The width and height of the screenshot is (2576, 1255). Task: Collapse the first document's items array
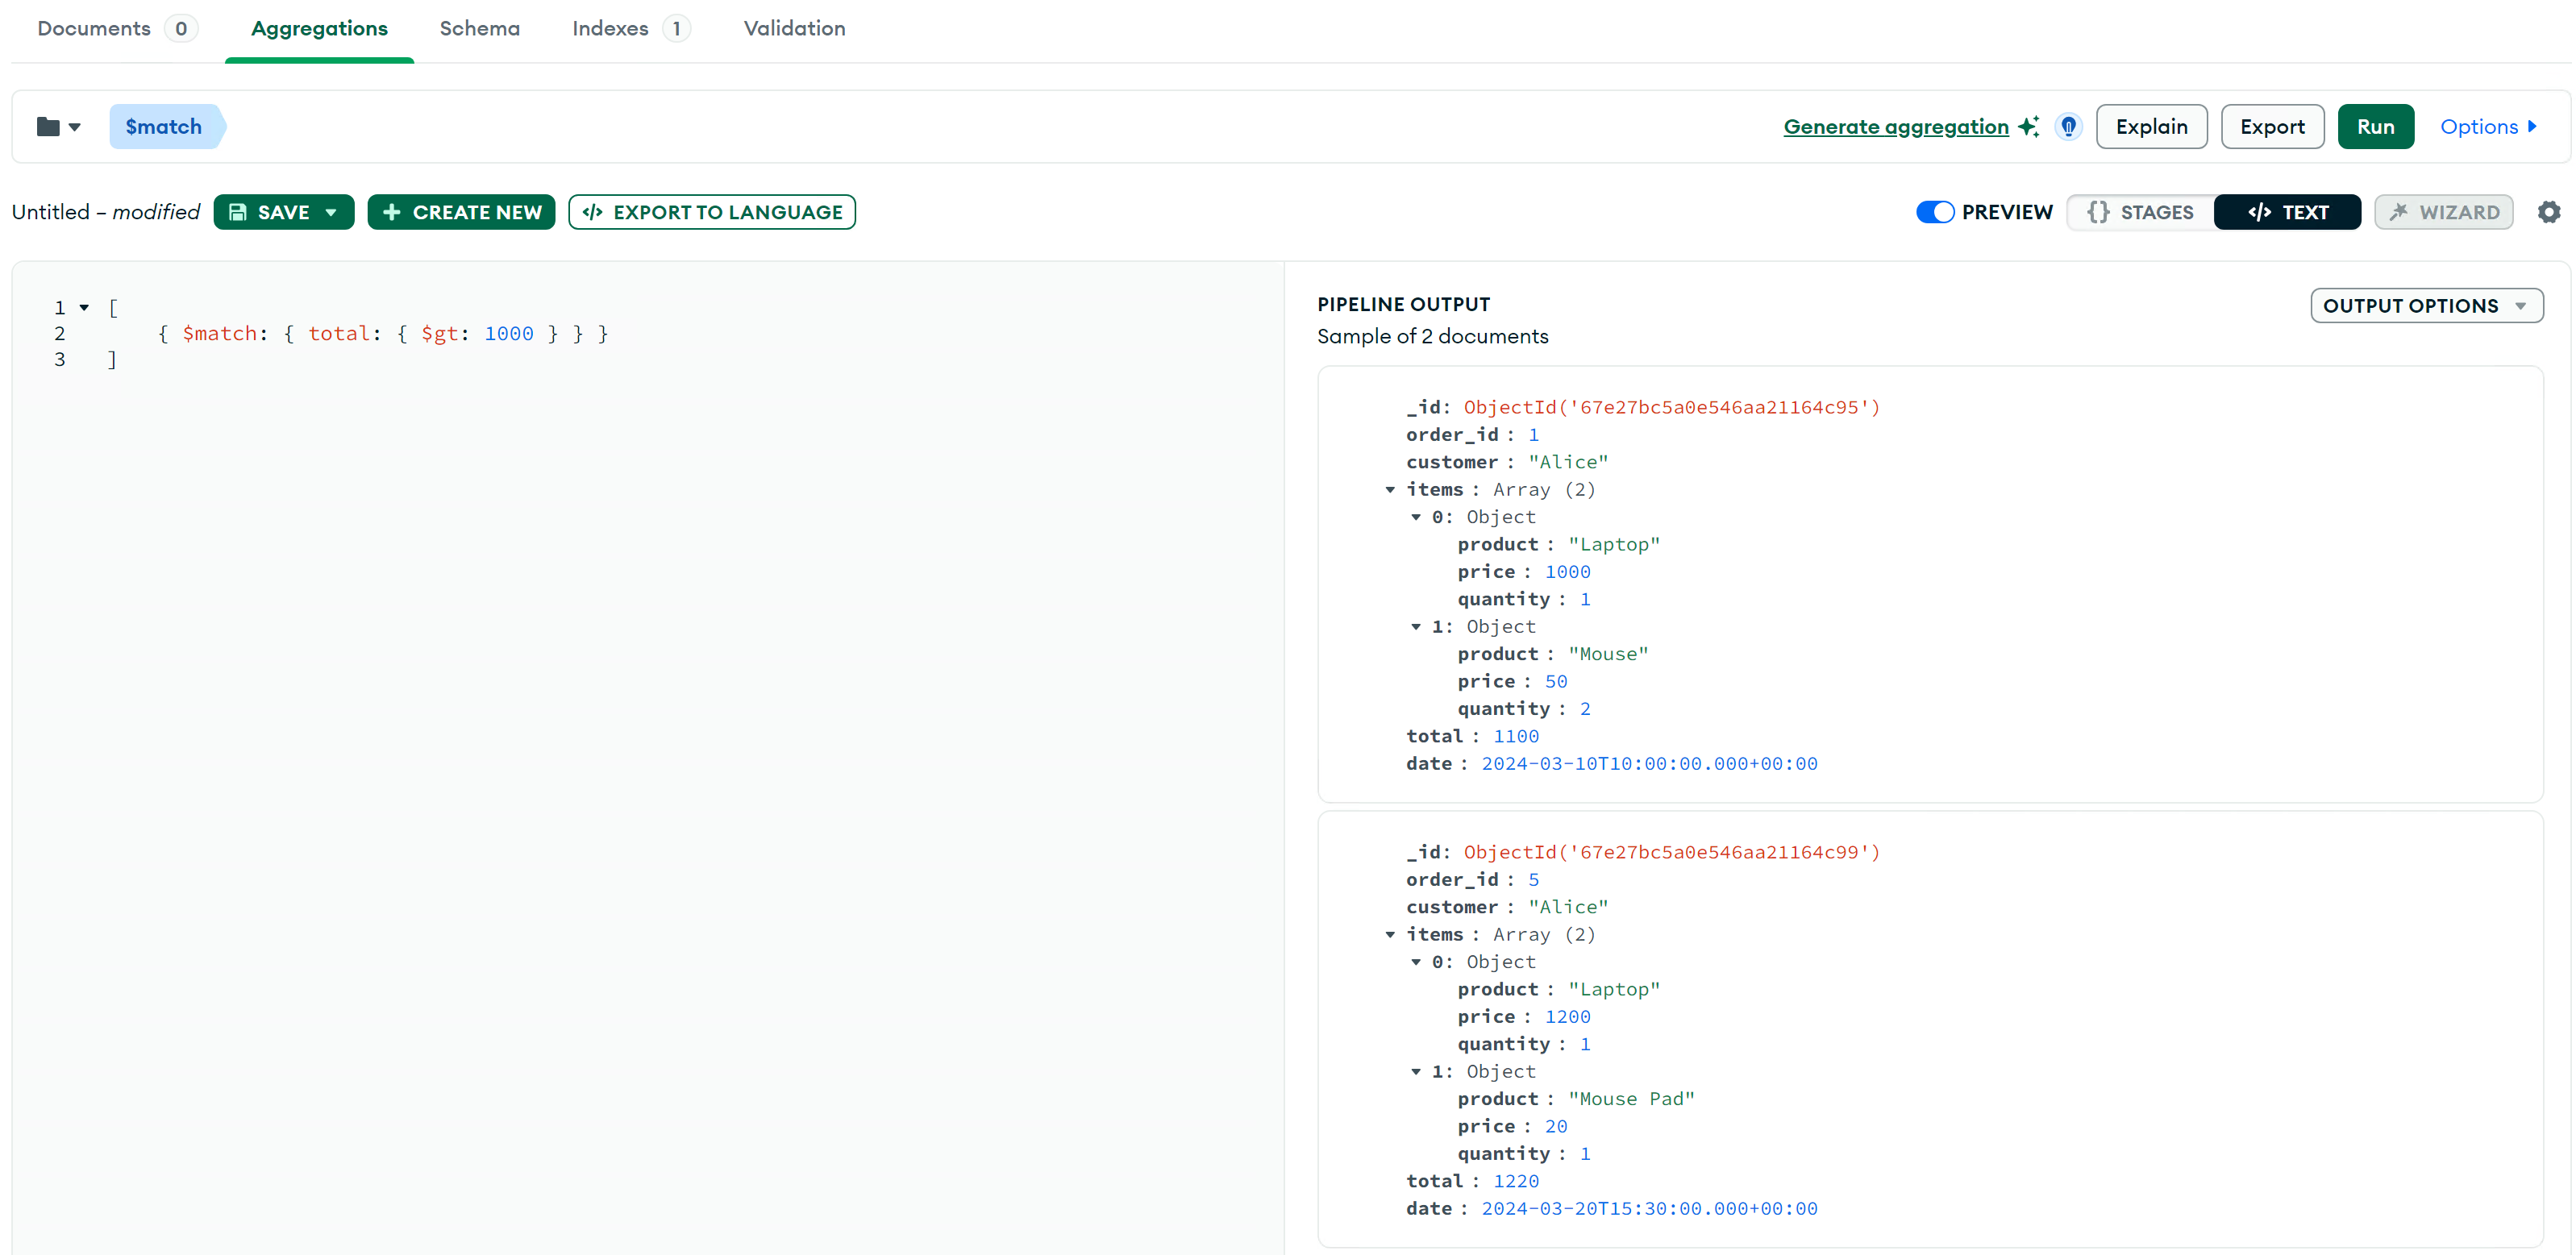(x=1390, y=490)
